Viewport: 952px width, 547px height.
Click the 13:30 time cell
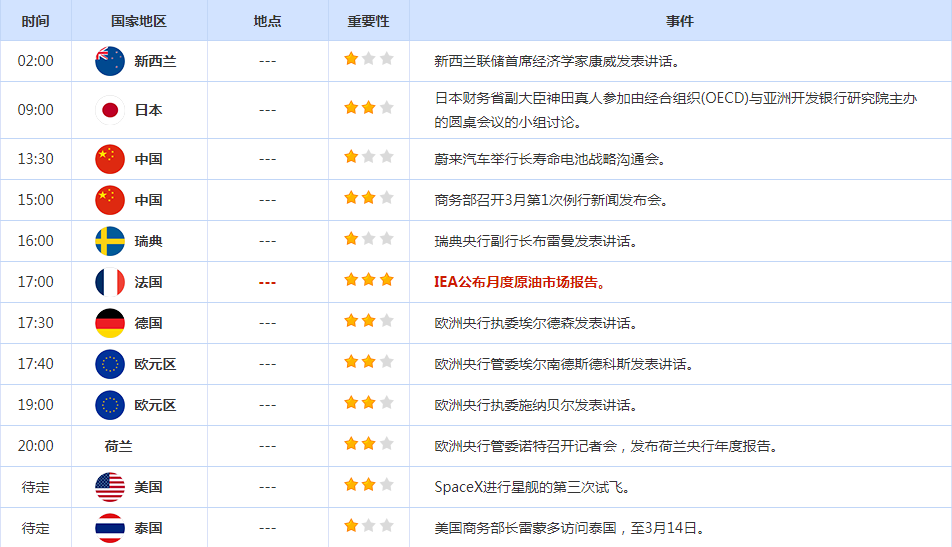coord(35,159)
